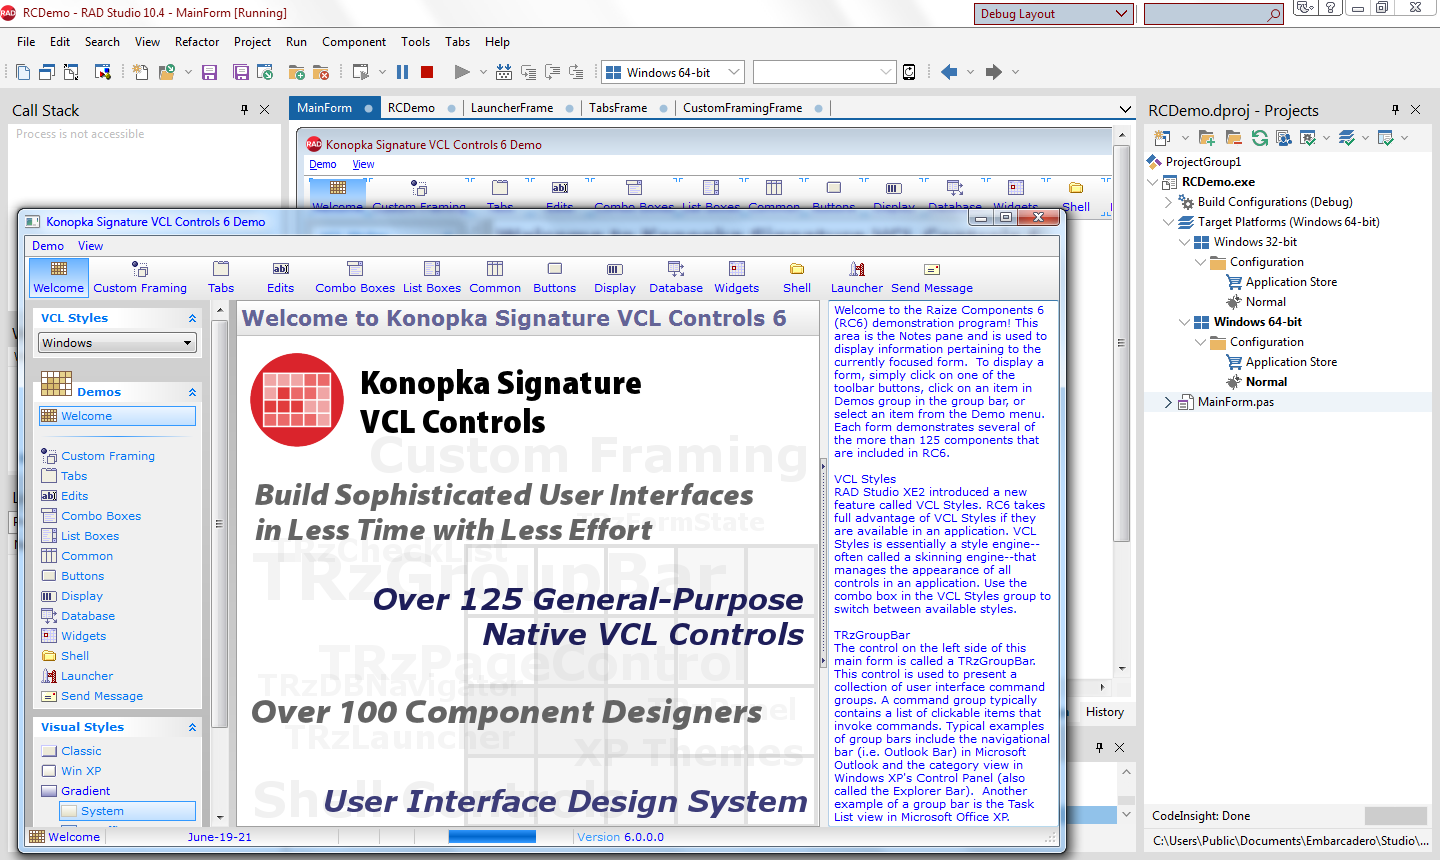Click the IDE search input field

click(x=1205, y=14)
